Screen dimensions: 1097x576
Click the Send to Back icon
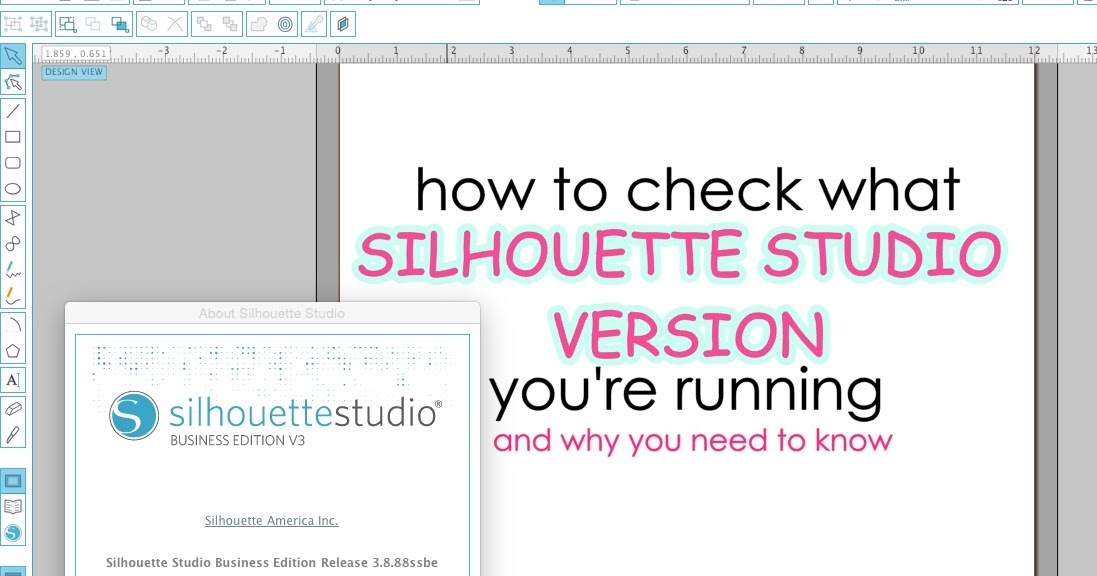coord(229,24)
